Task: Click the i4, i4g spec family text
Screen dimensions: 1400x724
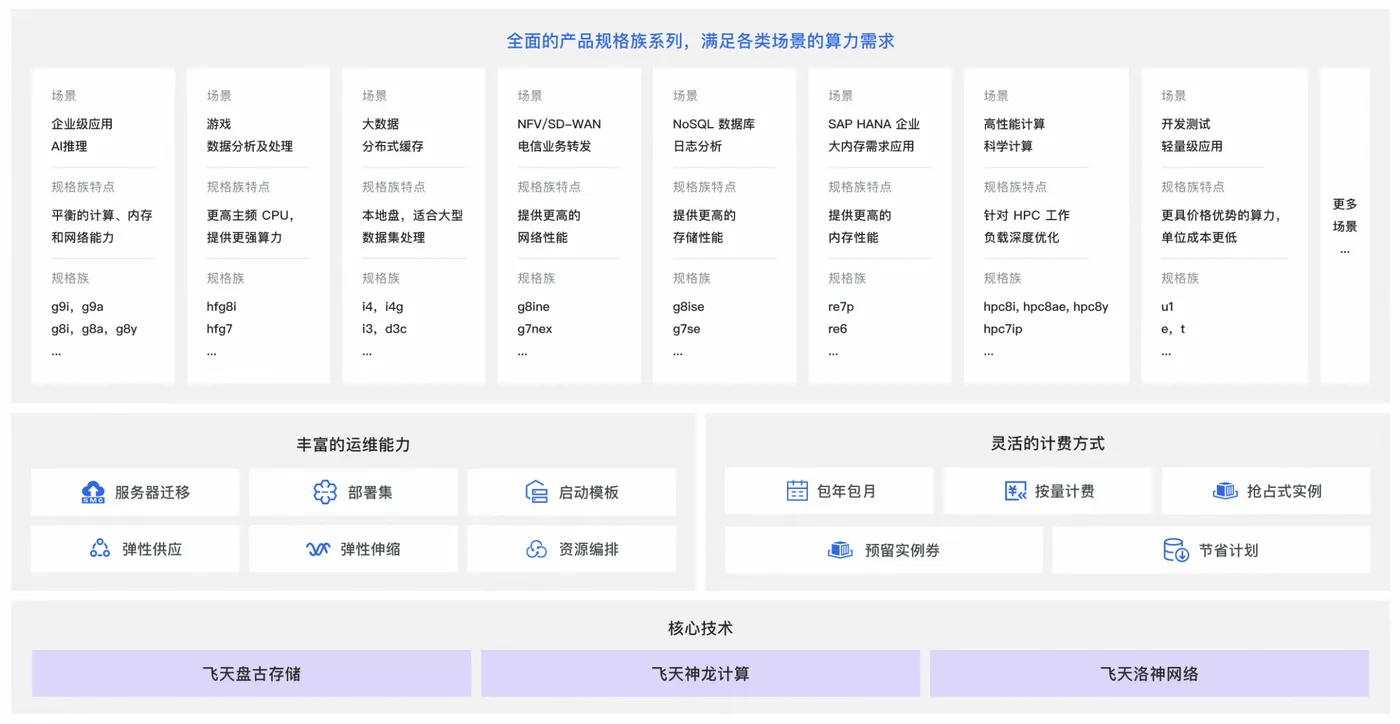Action: tap(383, 307)
